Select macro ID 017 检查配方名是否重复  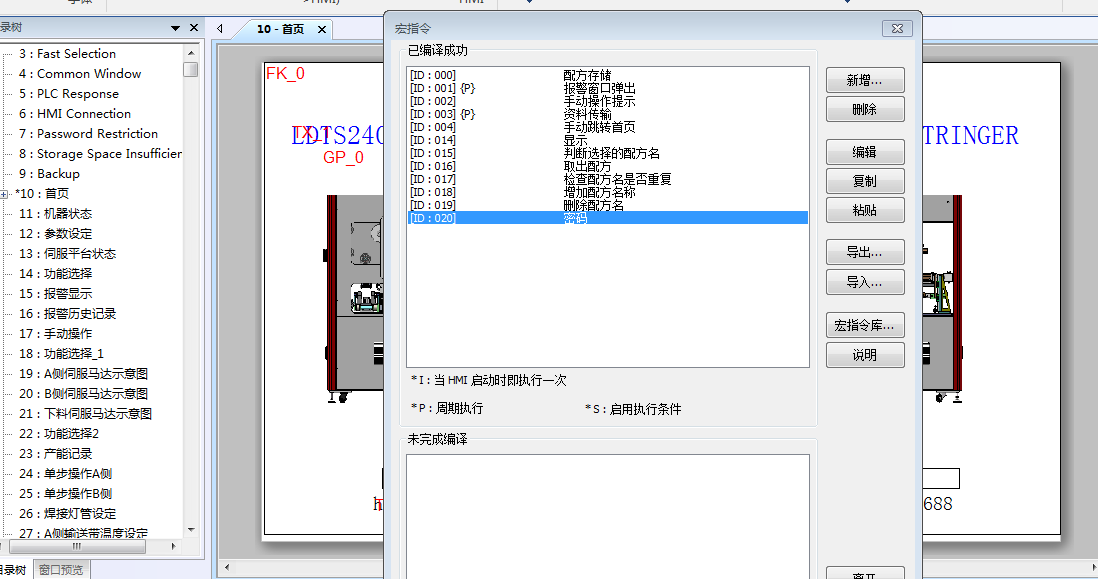click(616, 179)
